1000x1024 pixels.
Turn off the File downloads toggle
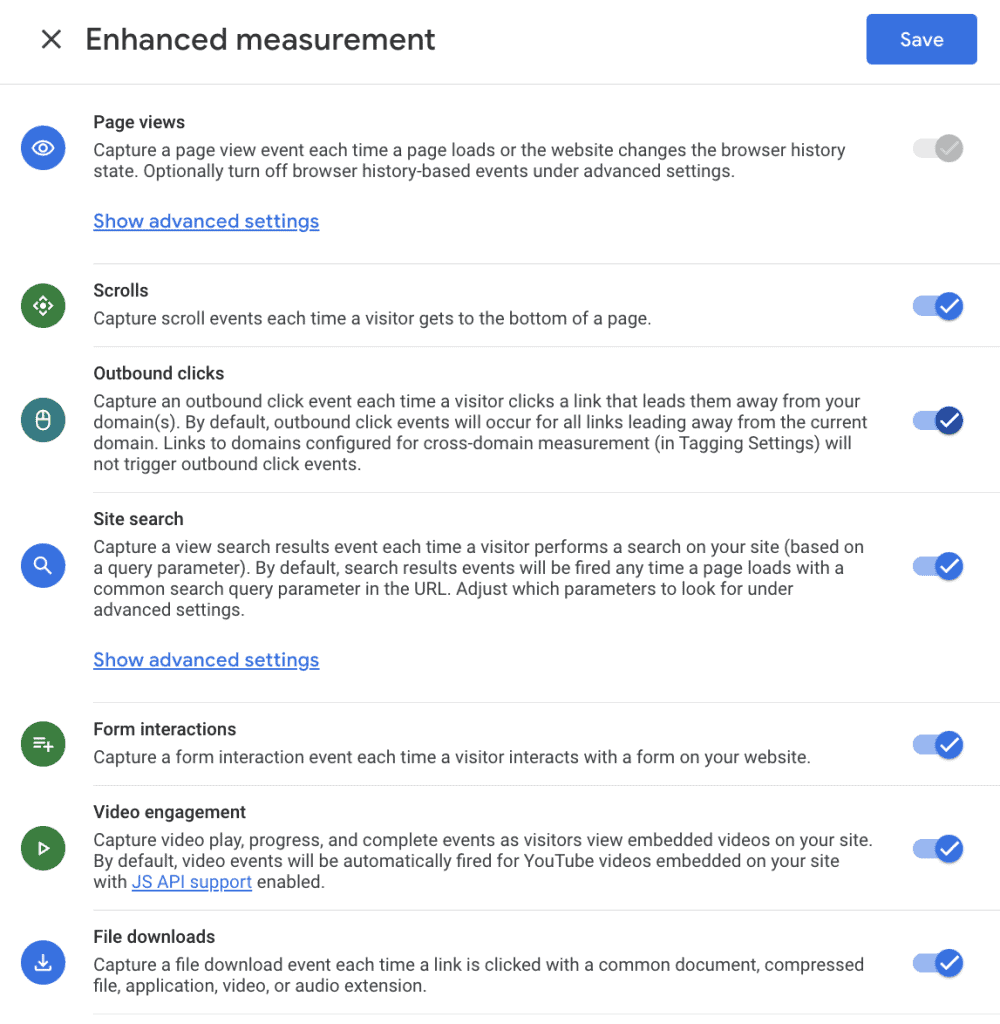pos(938,962)
